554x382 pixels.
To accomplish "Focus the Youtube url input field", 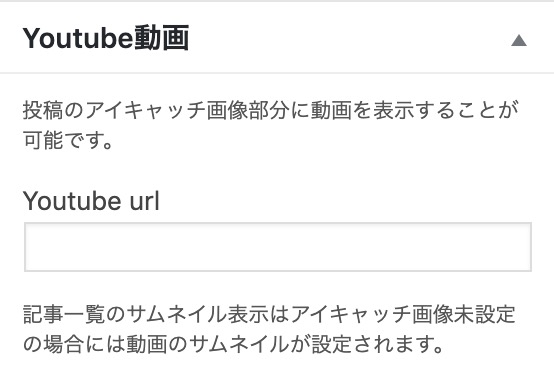I will [278, 247].
